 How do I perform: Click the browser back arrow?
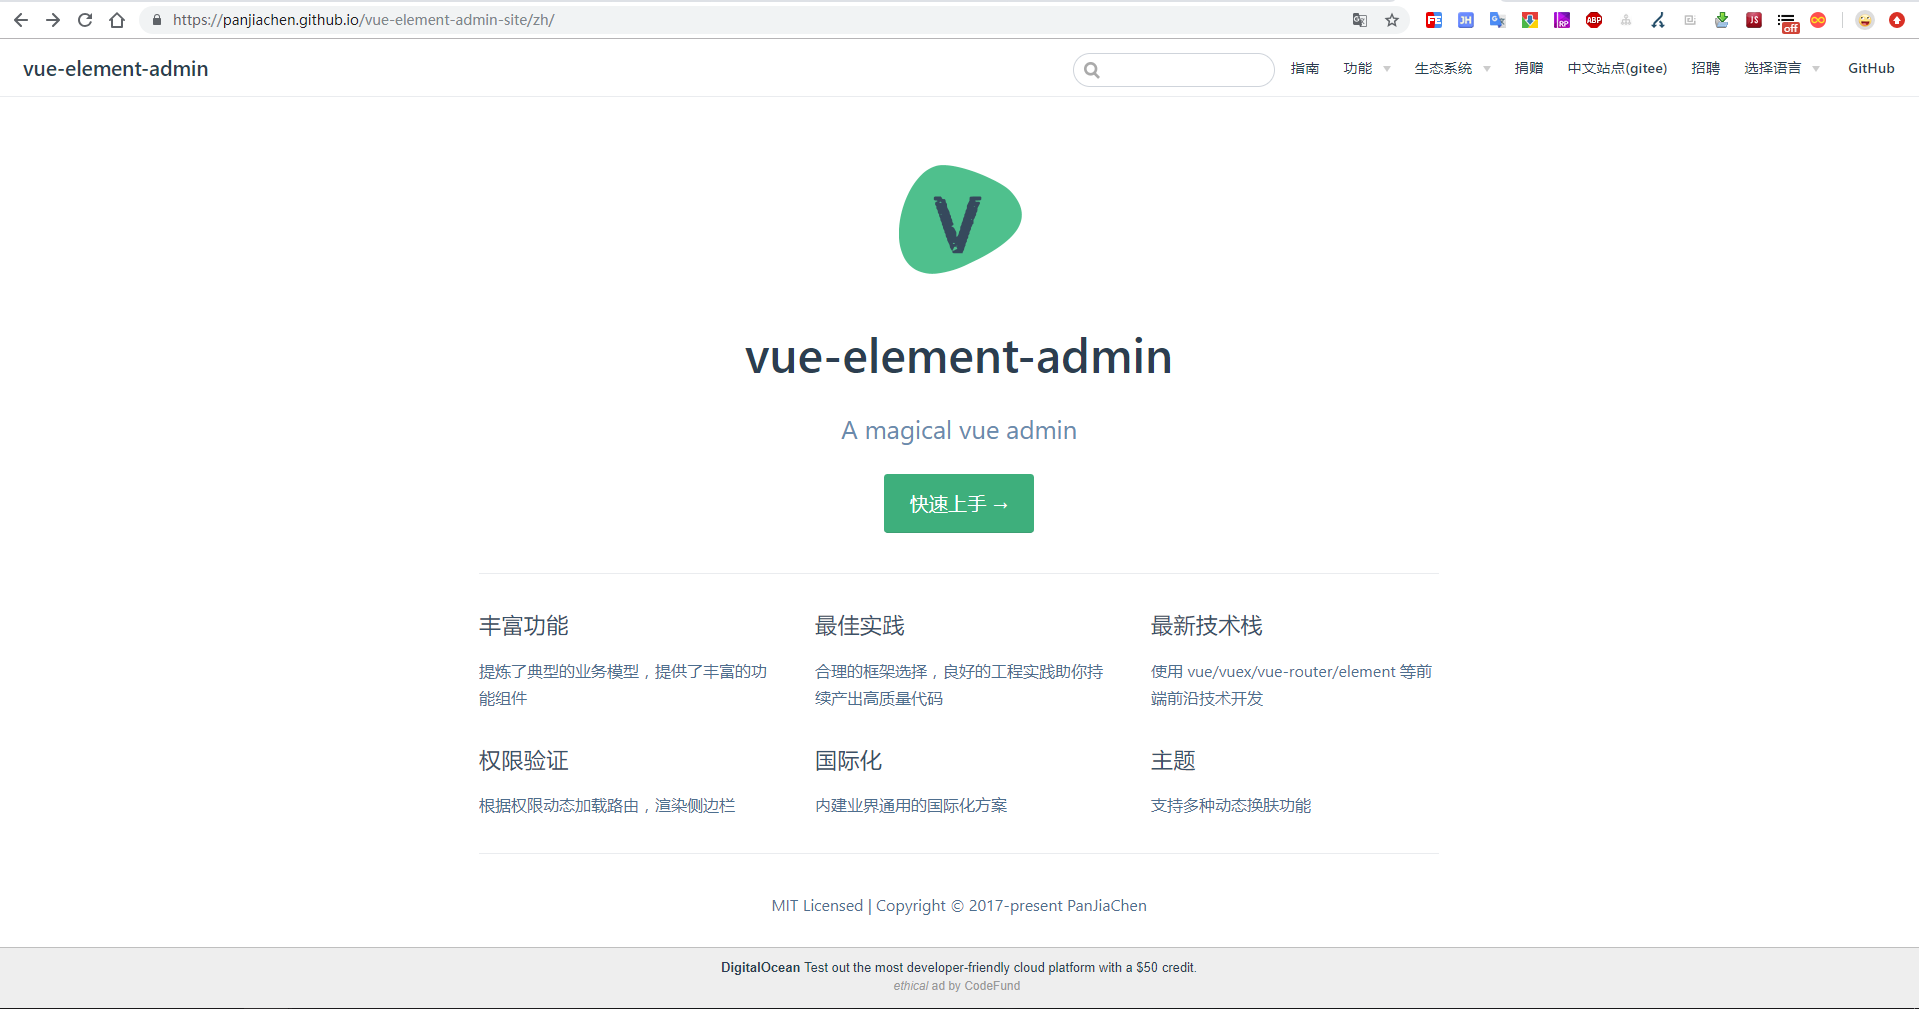21,20
